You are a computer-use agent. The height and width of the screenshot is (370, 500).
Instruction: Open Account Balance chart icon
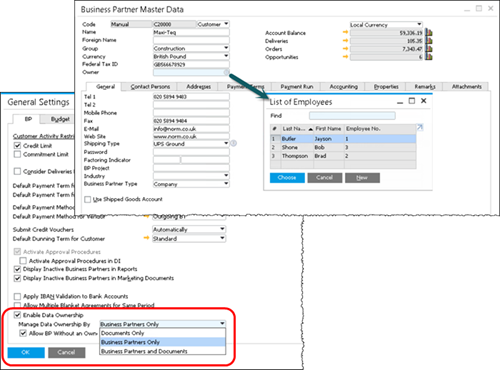429,33
